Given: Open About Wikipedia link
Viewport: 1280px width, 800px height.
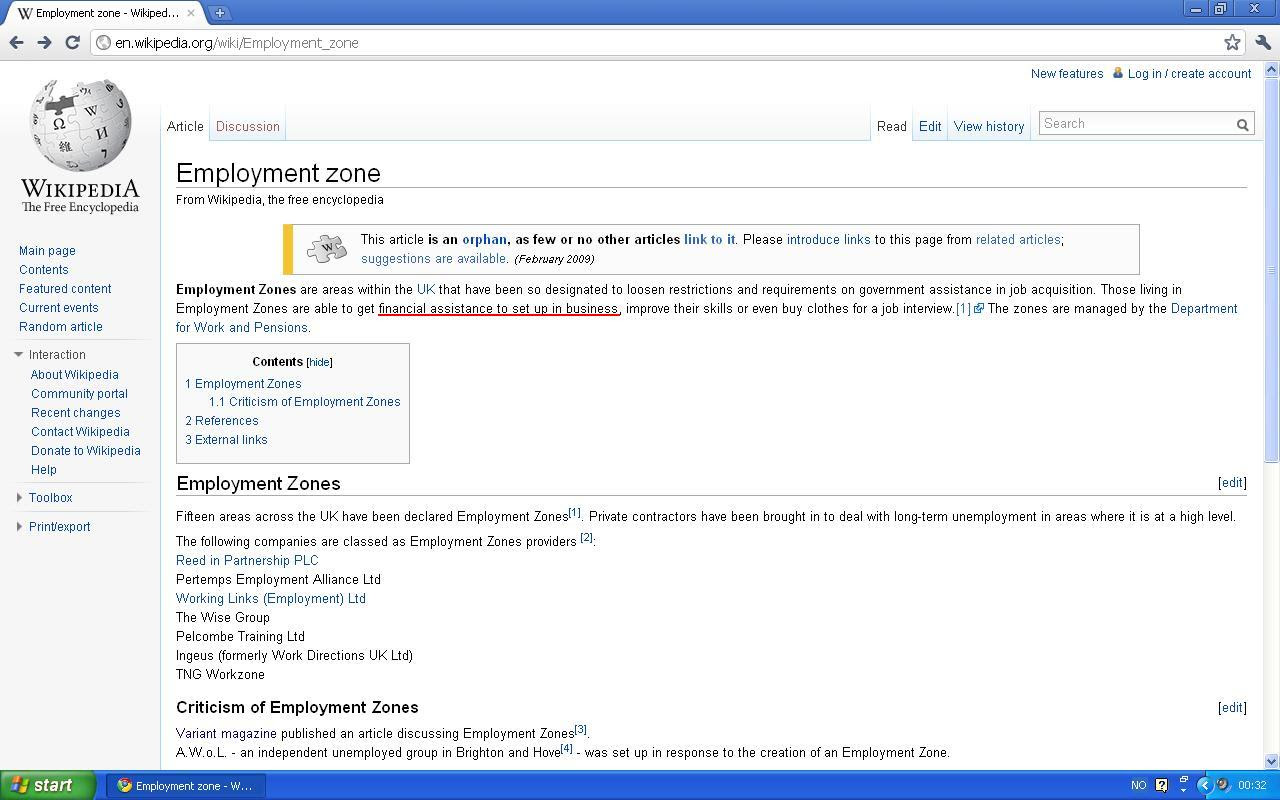Looking at the screenshot, I should 75,374.
